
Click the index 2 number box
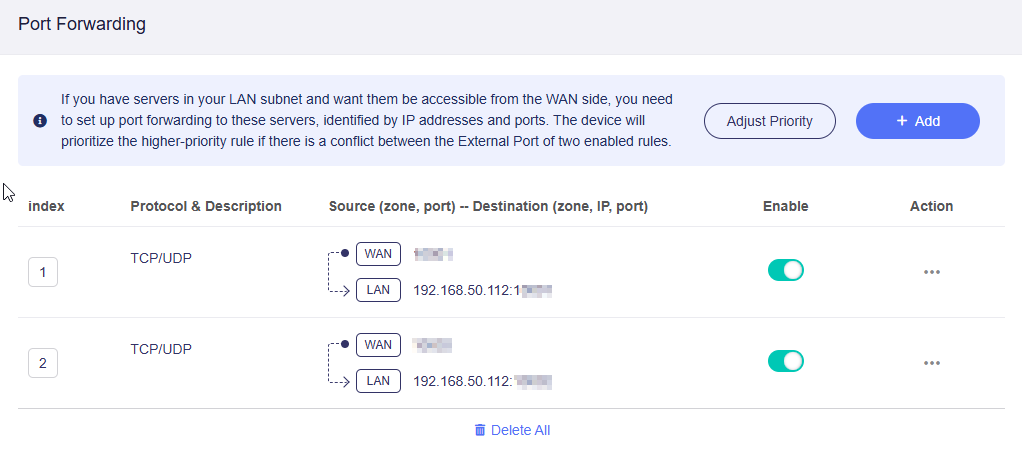tap(43, 363)
